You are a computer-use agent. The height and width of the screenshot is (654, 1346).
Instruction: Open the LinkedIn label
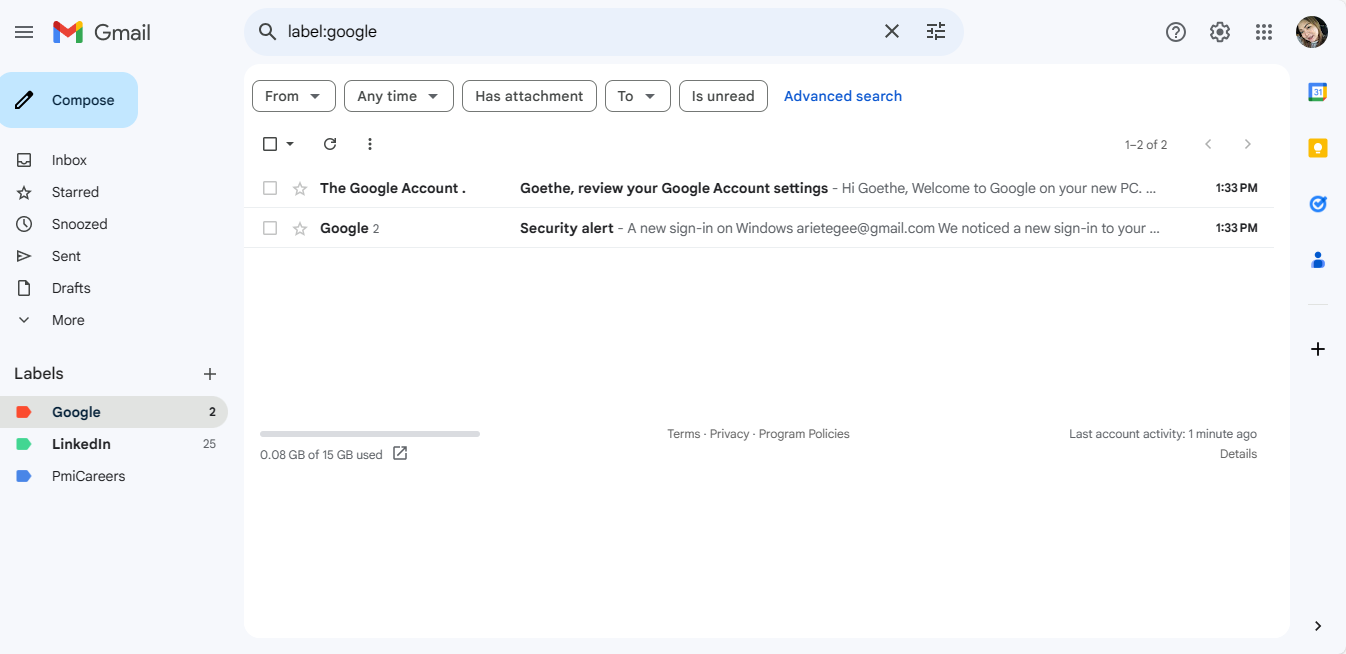click(81, 444)
